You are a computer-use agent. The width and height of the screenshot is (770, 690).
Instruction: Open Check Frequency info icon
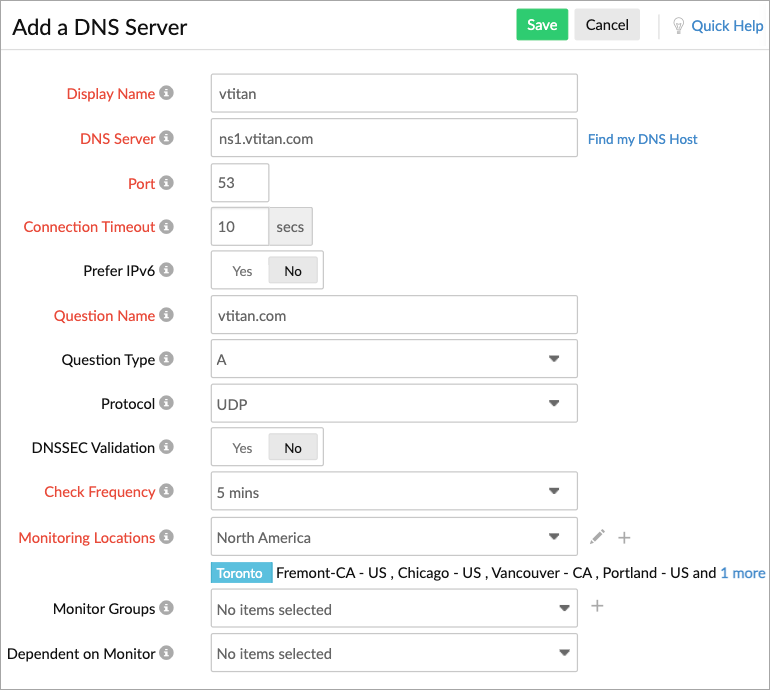(x=166, y=491)
